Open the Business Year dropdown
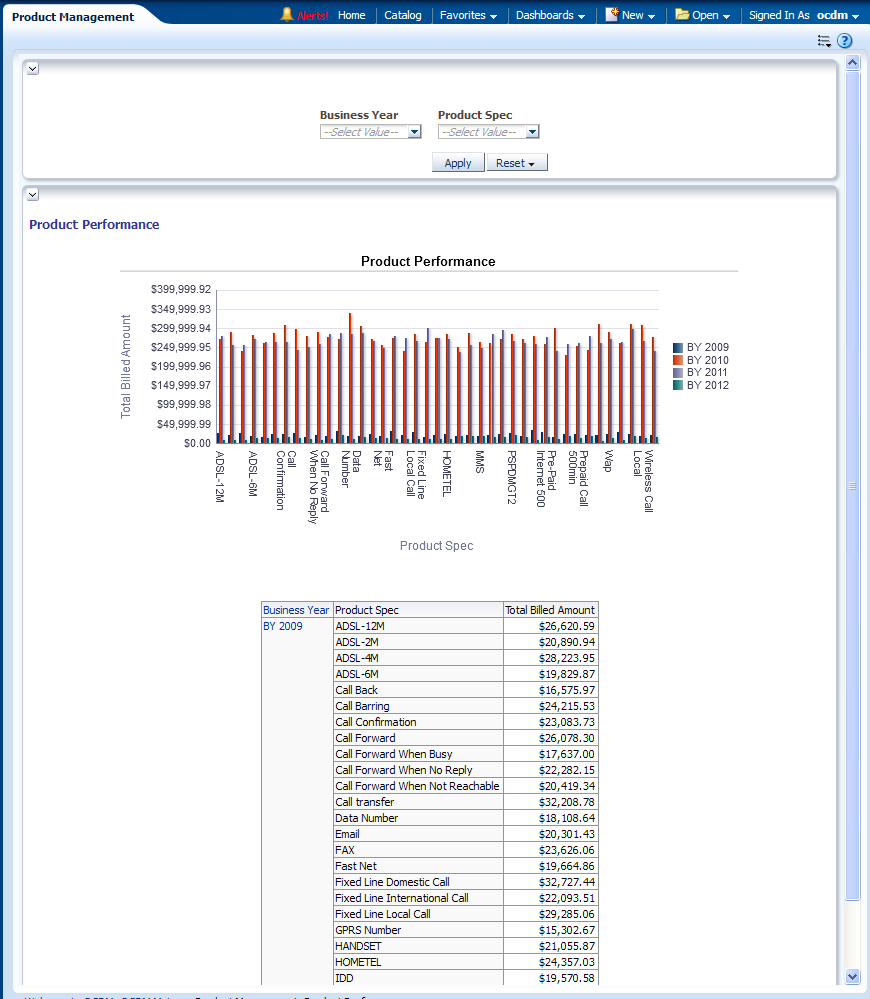The width and height of the screenshot is (870, 999). pos(414,132)
